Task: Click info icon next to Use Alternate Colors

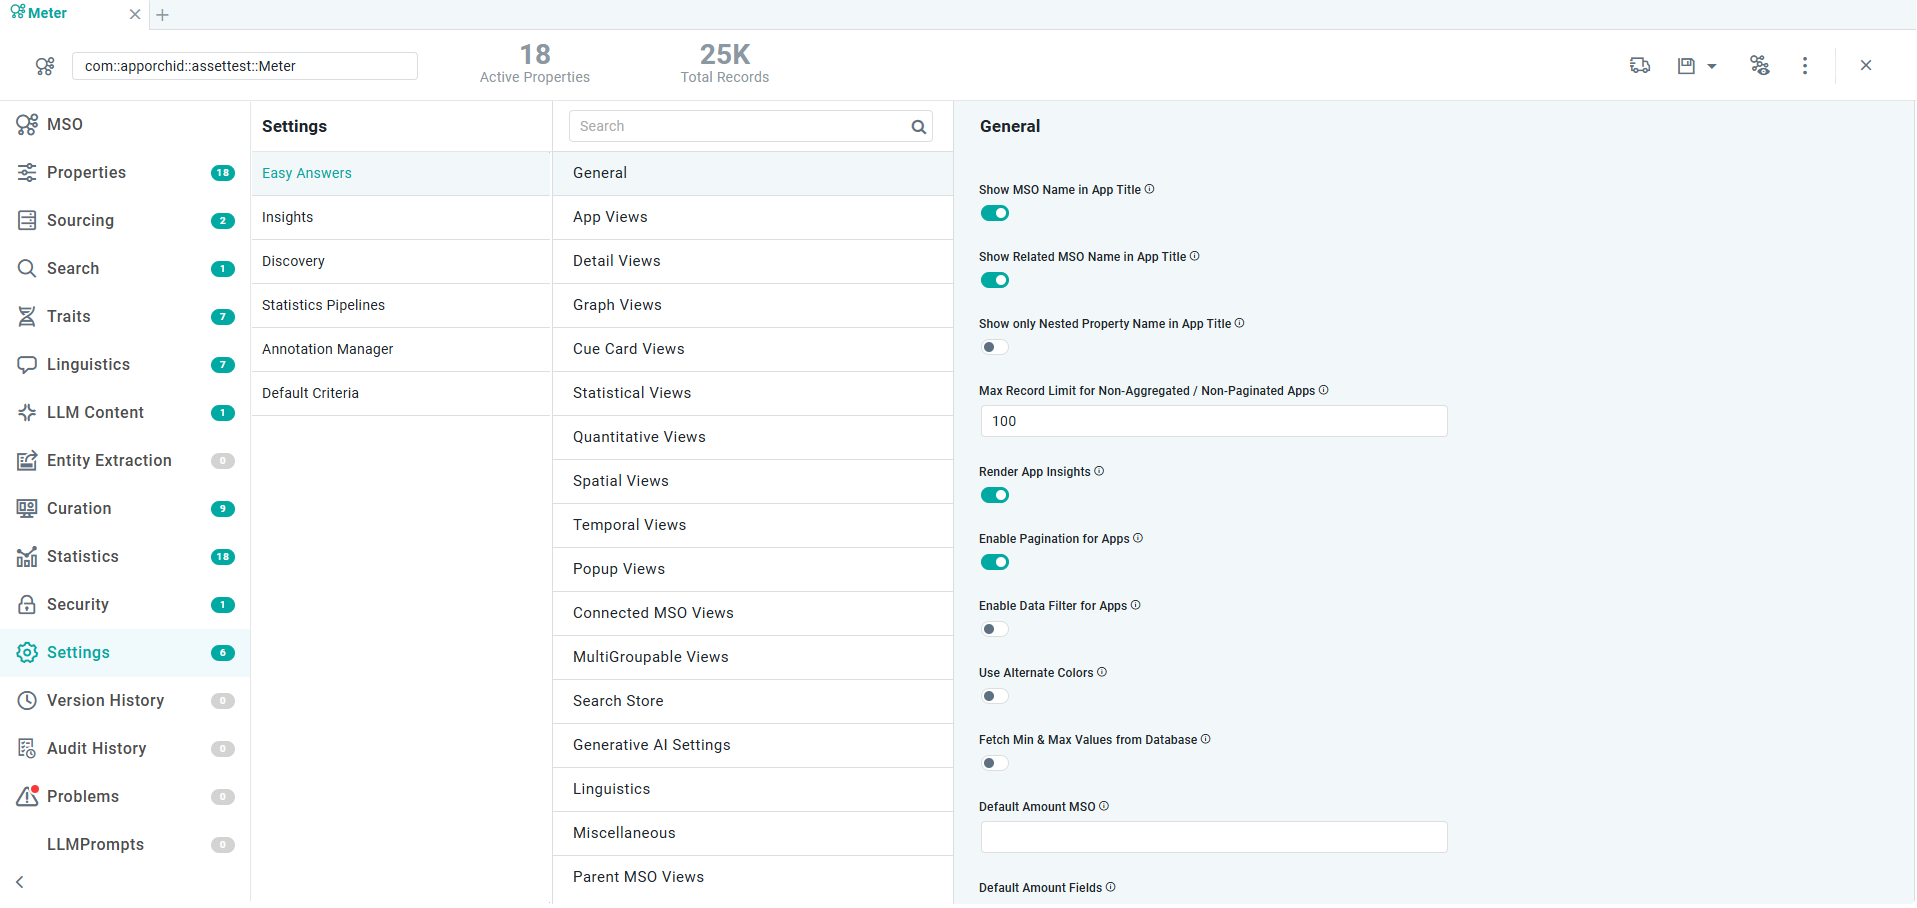Action: click(1102, 672)
